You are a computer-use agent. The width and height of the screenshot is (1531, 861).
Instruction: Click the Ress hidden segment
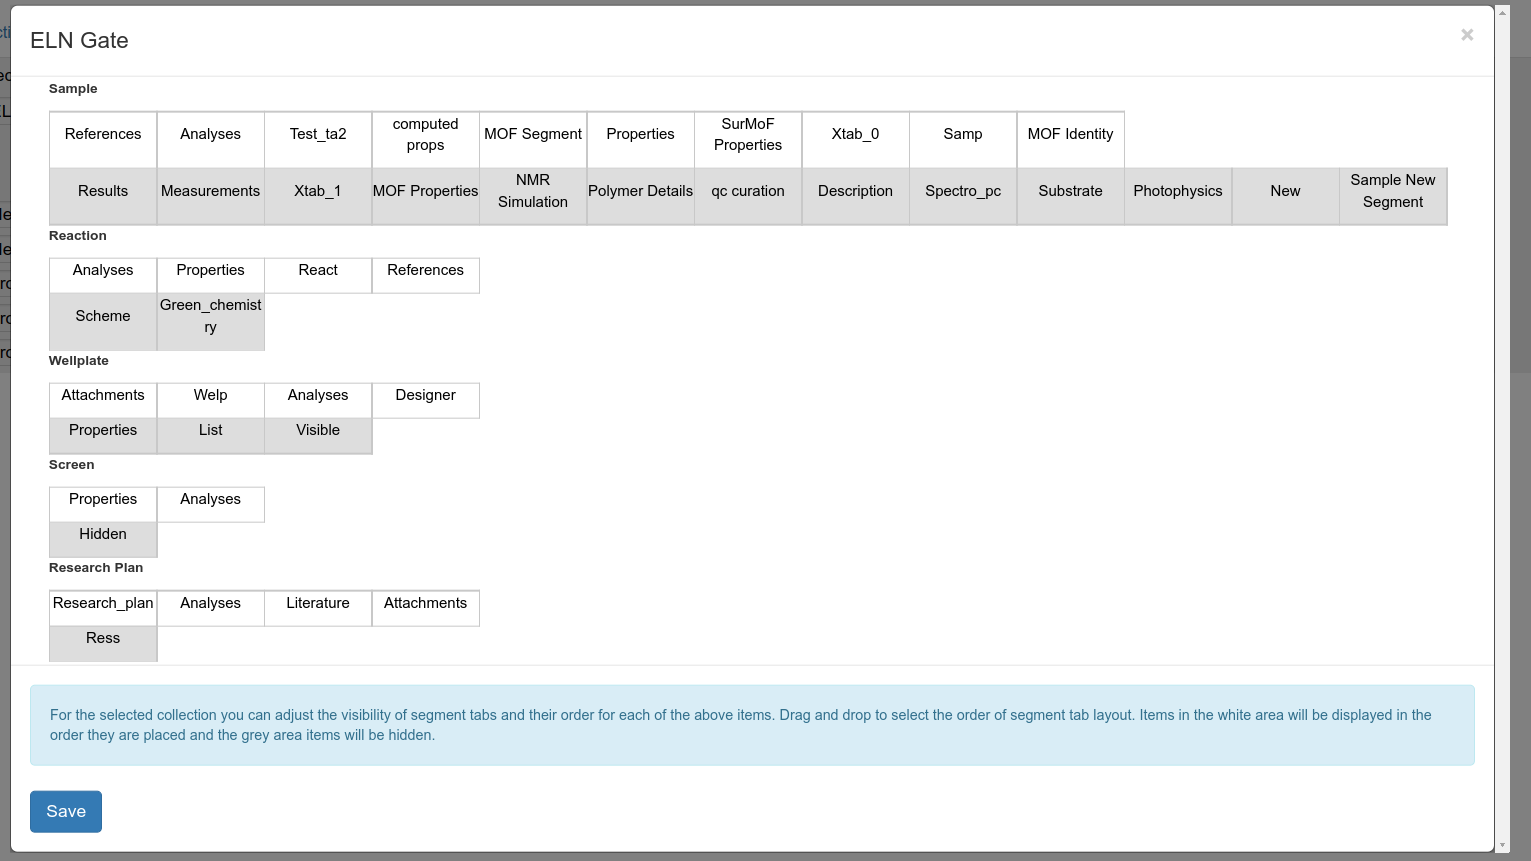click(103, 639)
